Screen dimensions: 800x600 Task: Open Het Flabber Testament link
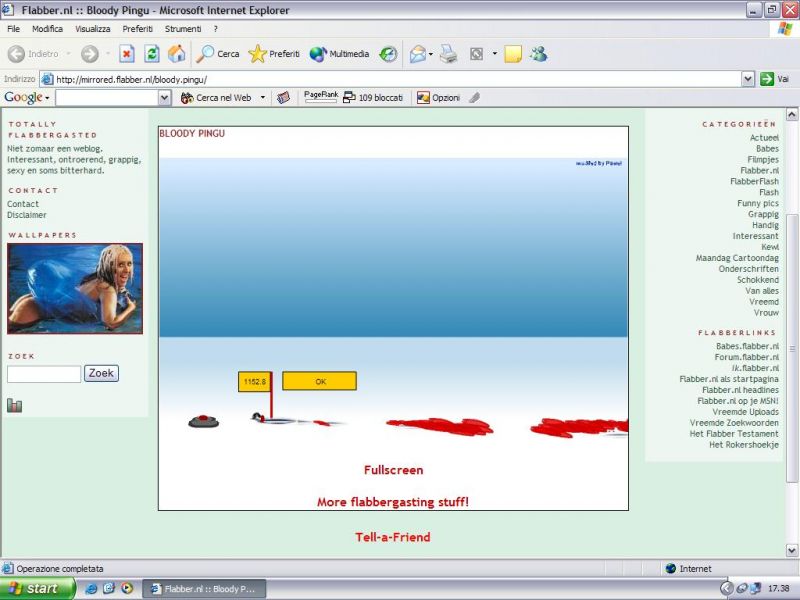pyautogui.click(x=734, y=434)
